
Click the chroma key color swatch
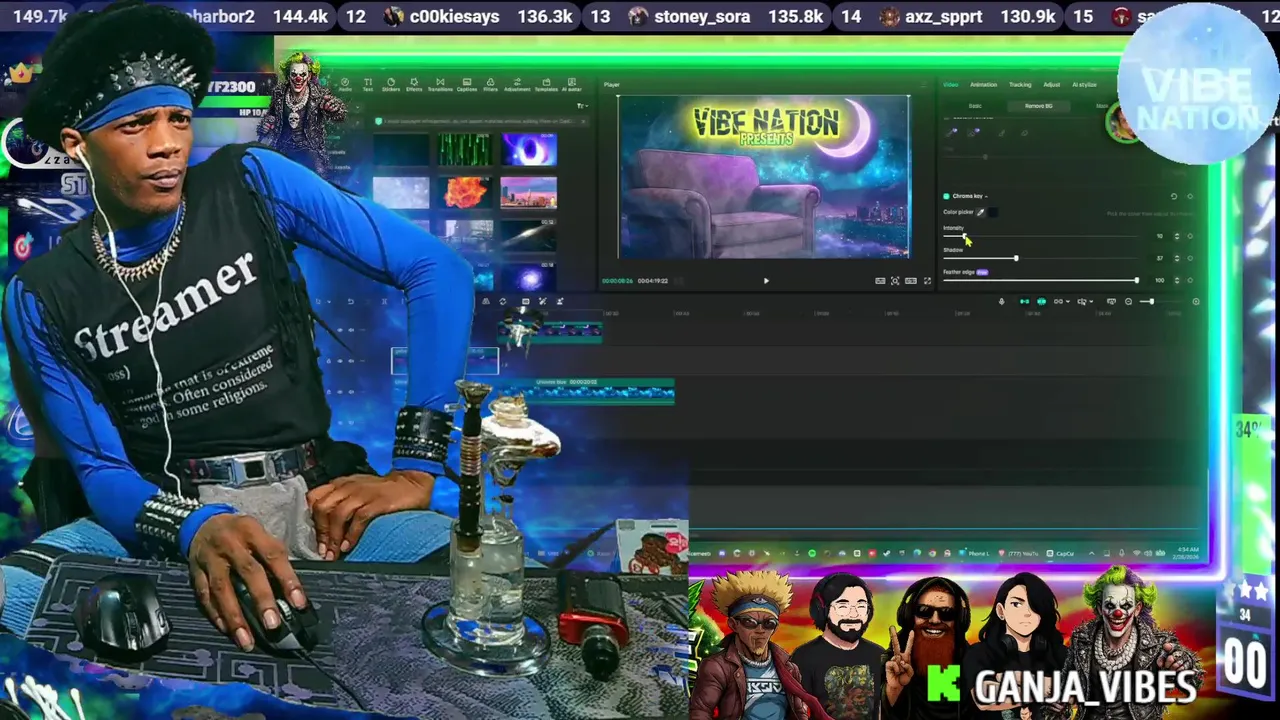point(993,212)
